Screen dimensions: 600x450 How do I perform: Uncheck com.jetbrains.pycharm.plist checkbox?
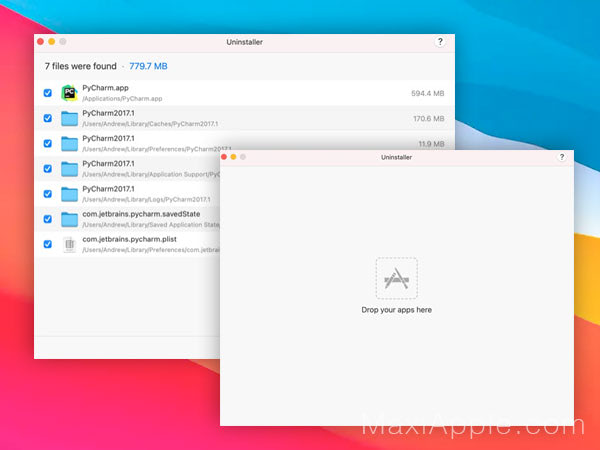(47, 244)
